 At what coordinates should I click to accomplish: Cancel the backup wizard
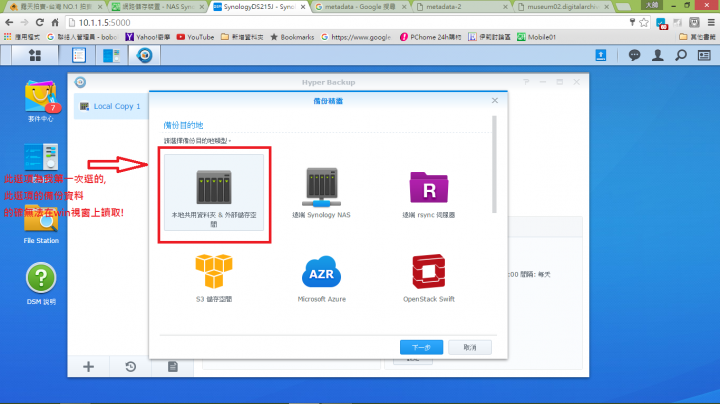tap(470, 347)
